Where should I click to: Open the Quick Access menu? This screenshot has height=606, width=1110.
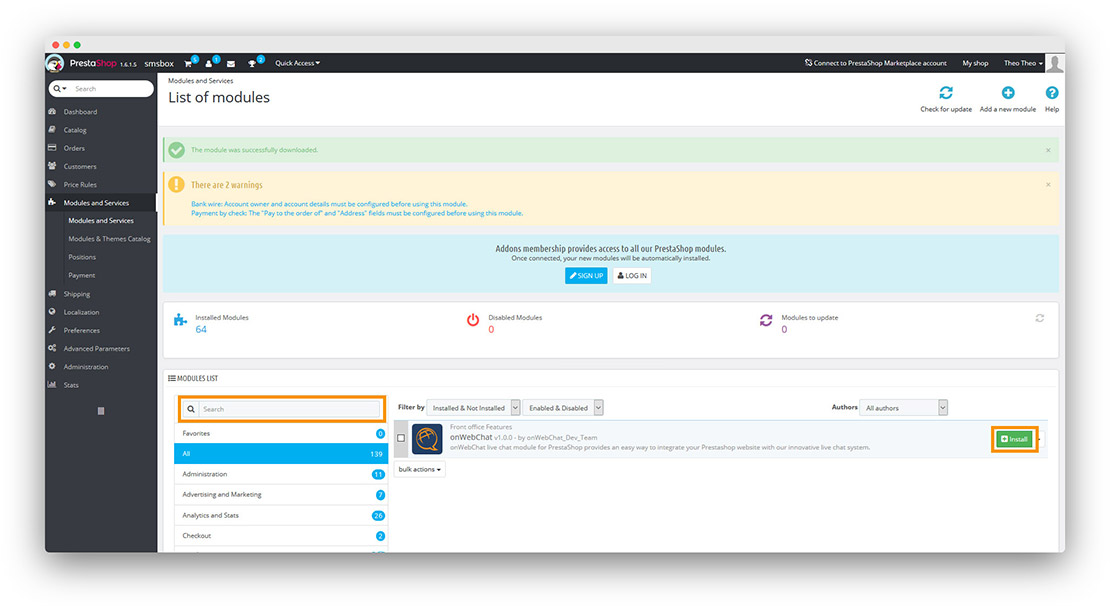pyautogui.click(x=297, y=63)
